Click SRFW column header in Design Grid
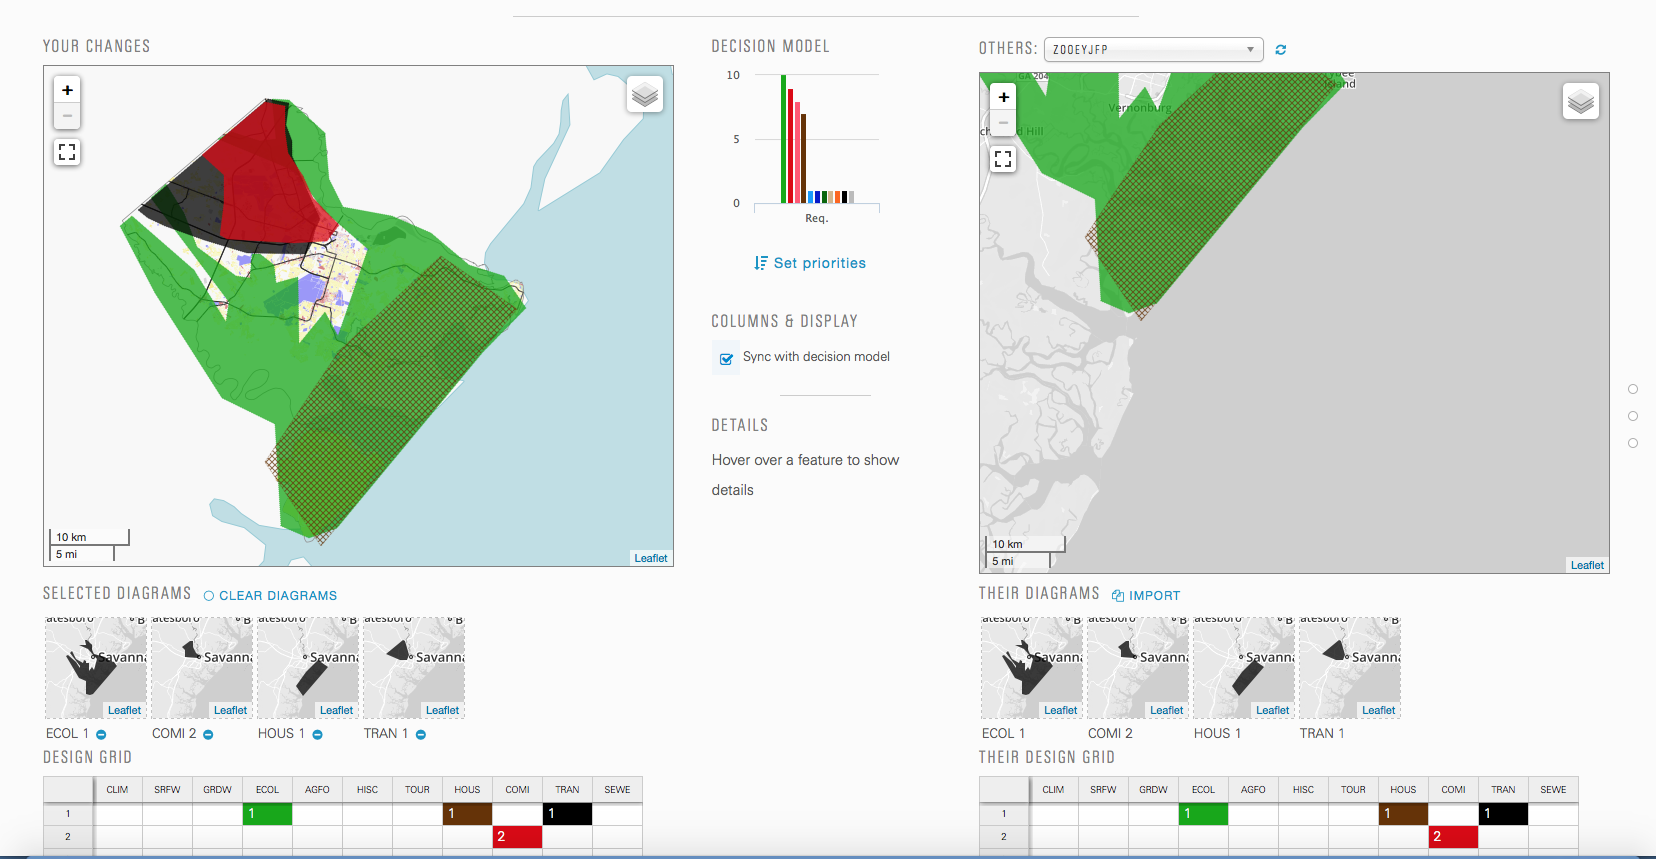 coord(167,790)
